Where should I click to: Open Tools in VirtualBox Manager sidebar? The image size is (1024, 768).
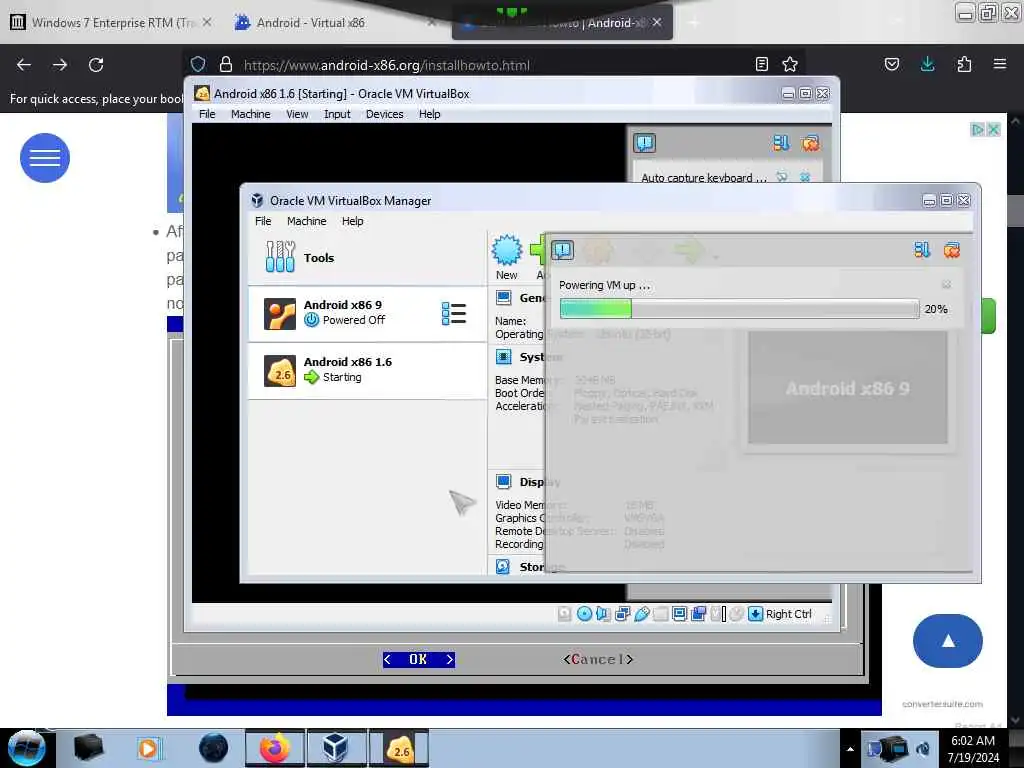[x=367, y=257]
